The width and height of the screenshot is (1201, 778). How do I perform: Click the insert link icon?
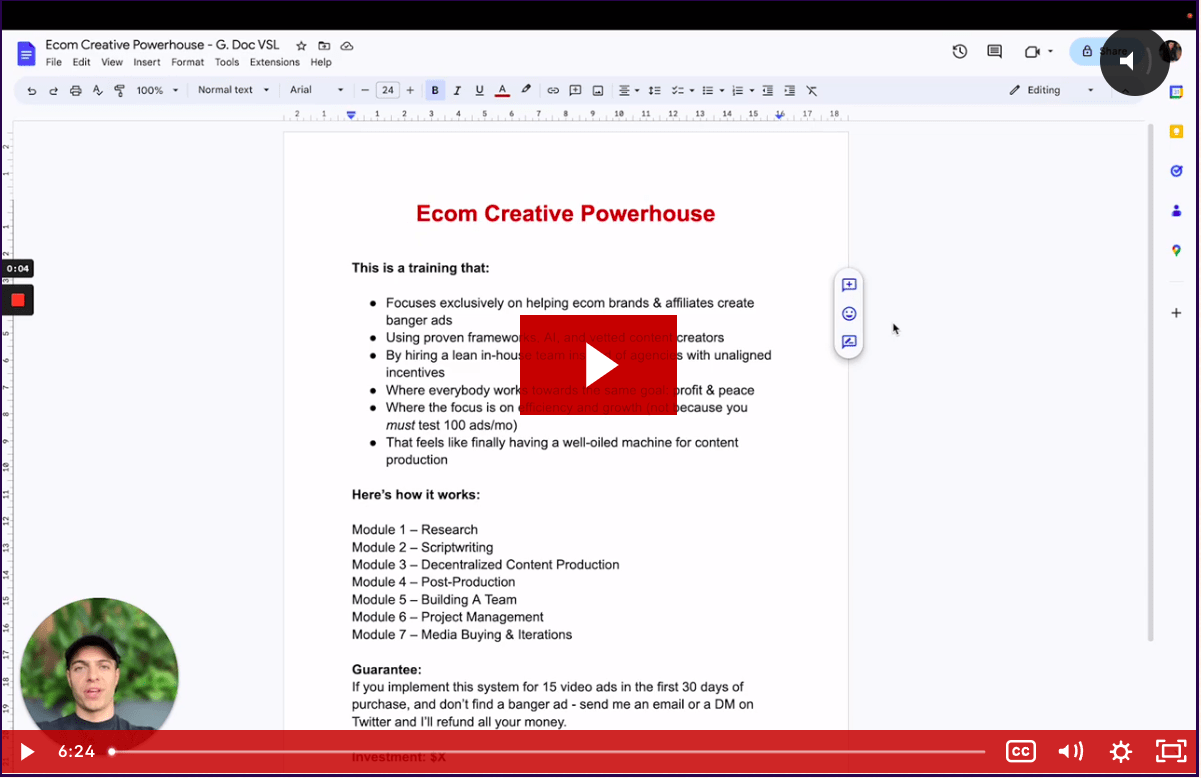(x=553, y=91)
